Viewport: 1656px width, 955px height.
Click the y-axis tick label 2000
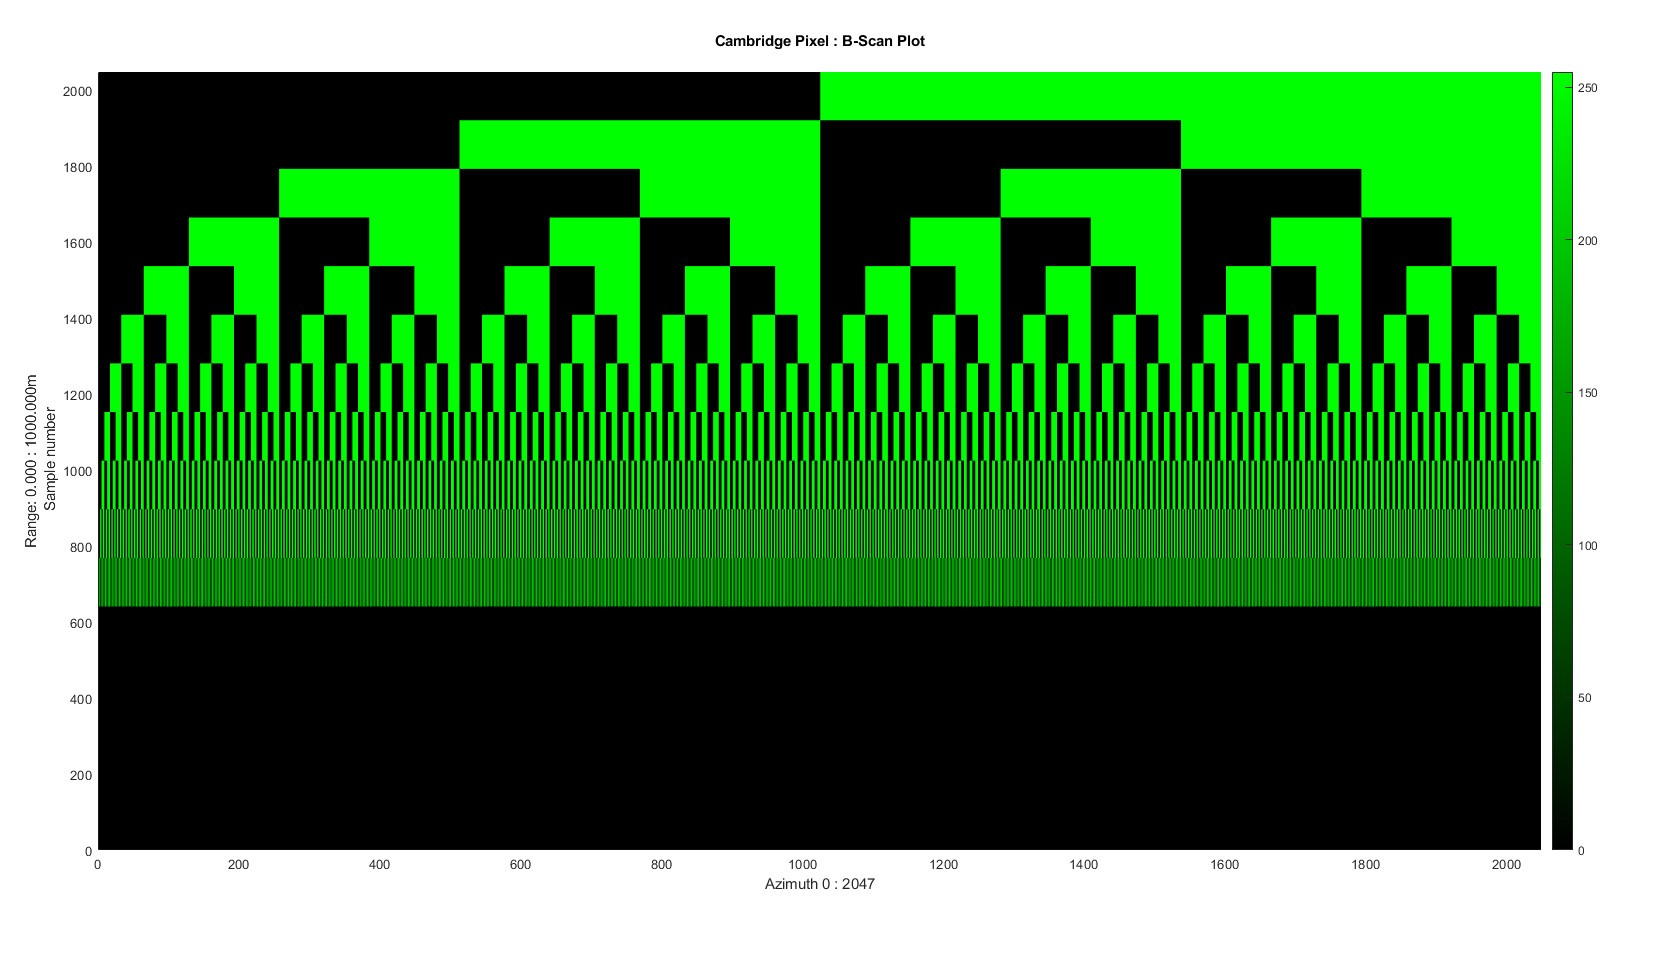point(77,91)
